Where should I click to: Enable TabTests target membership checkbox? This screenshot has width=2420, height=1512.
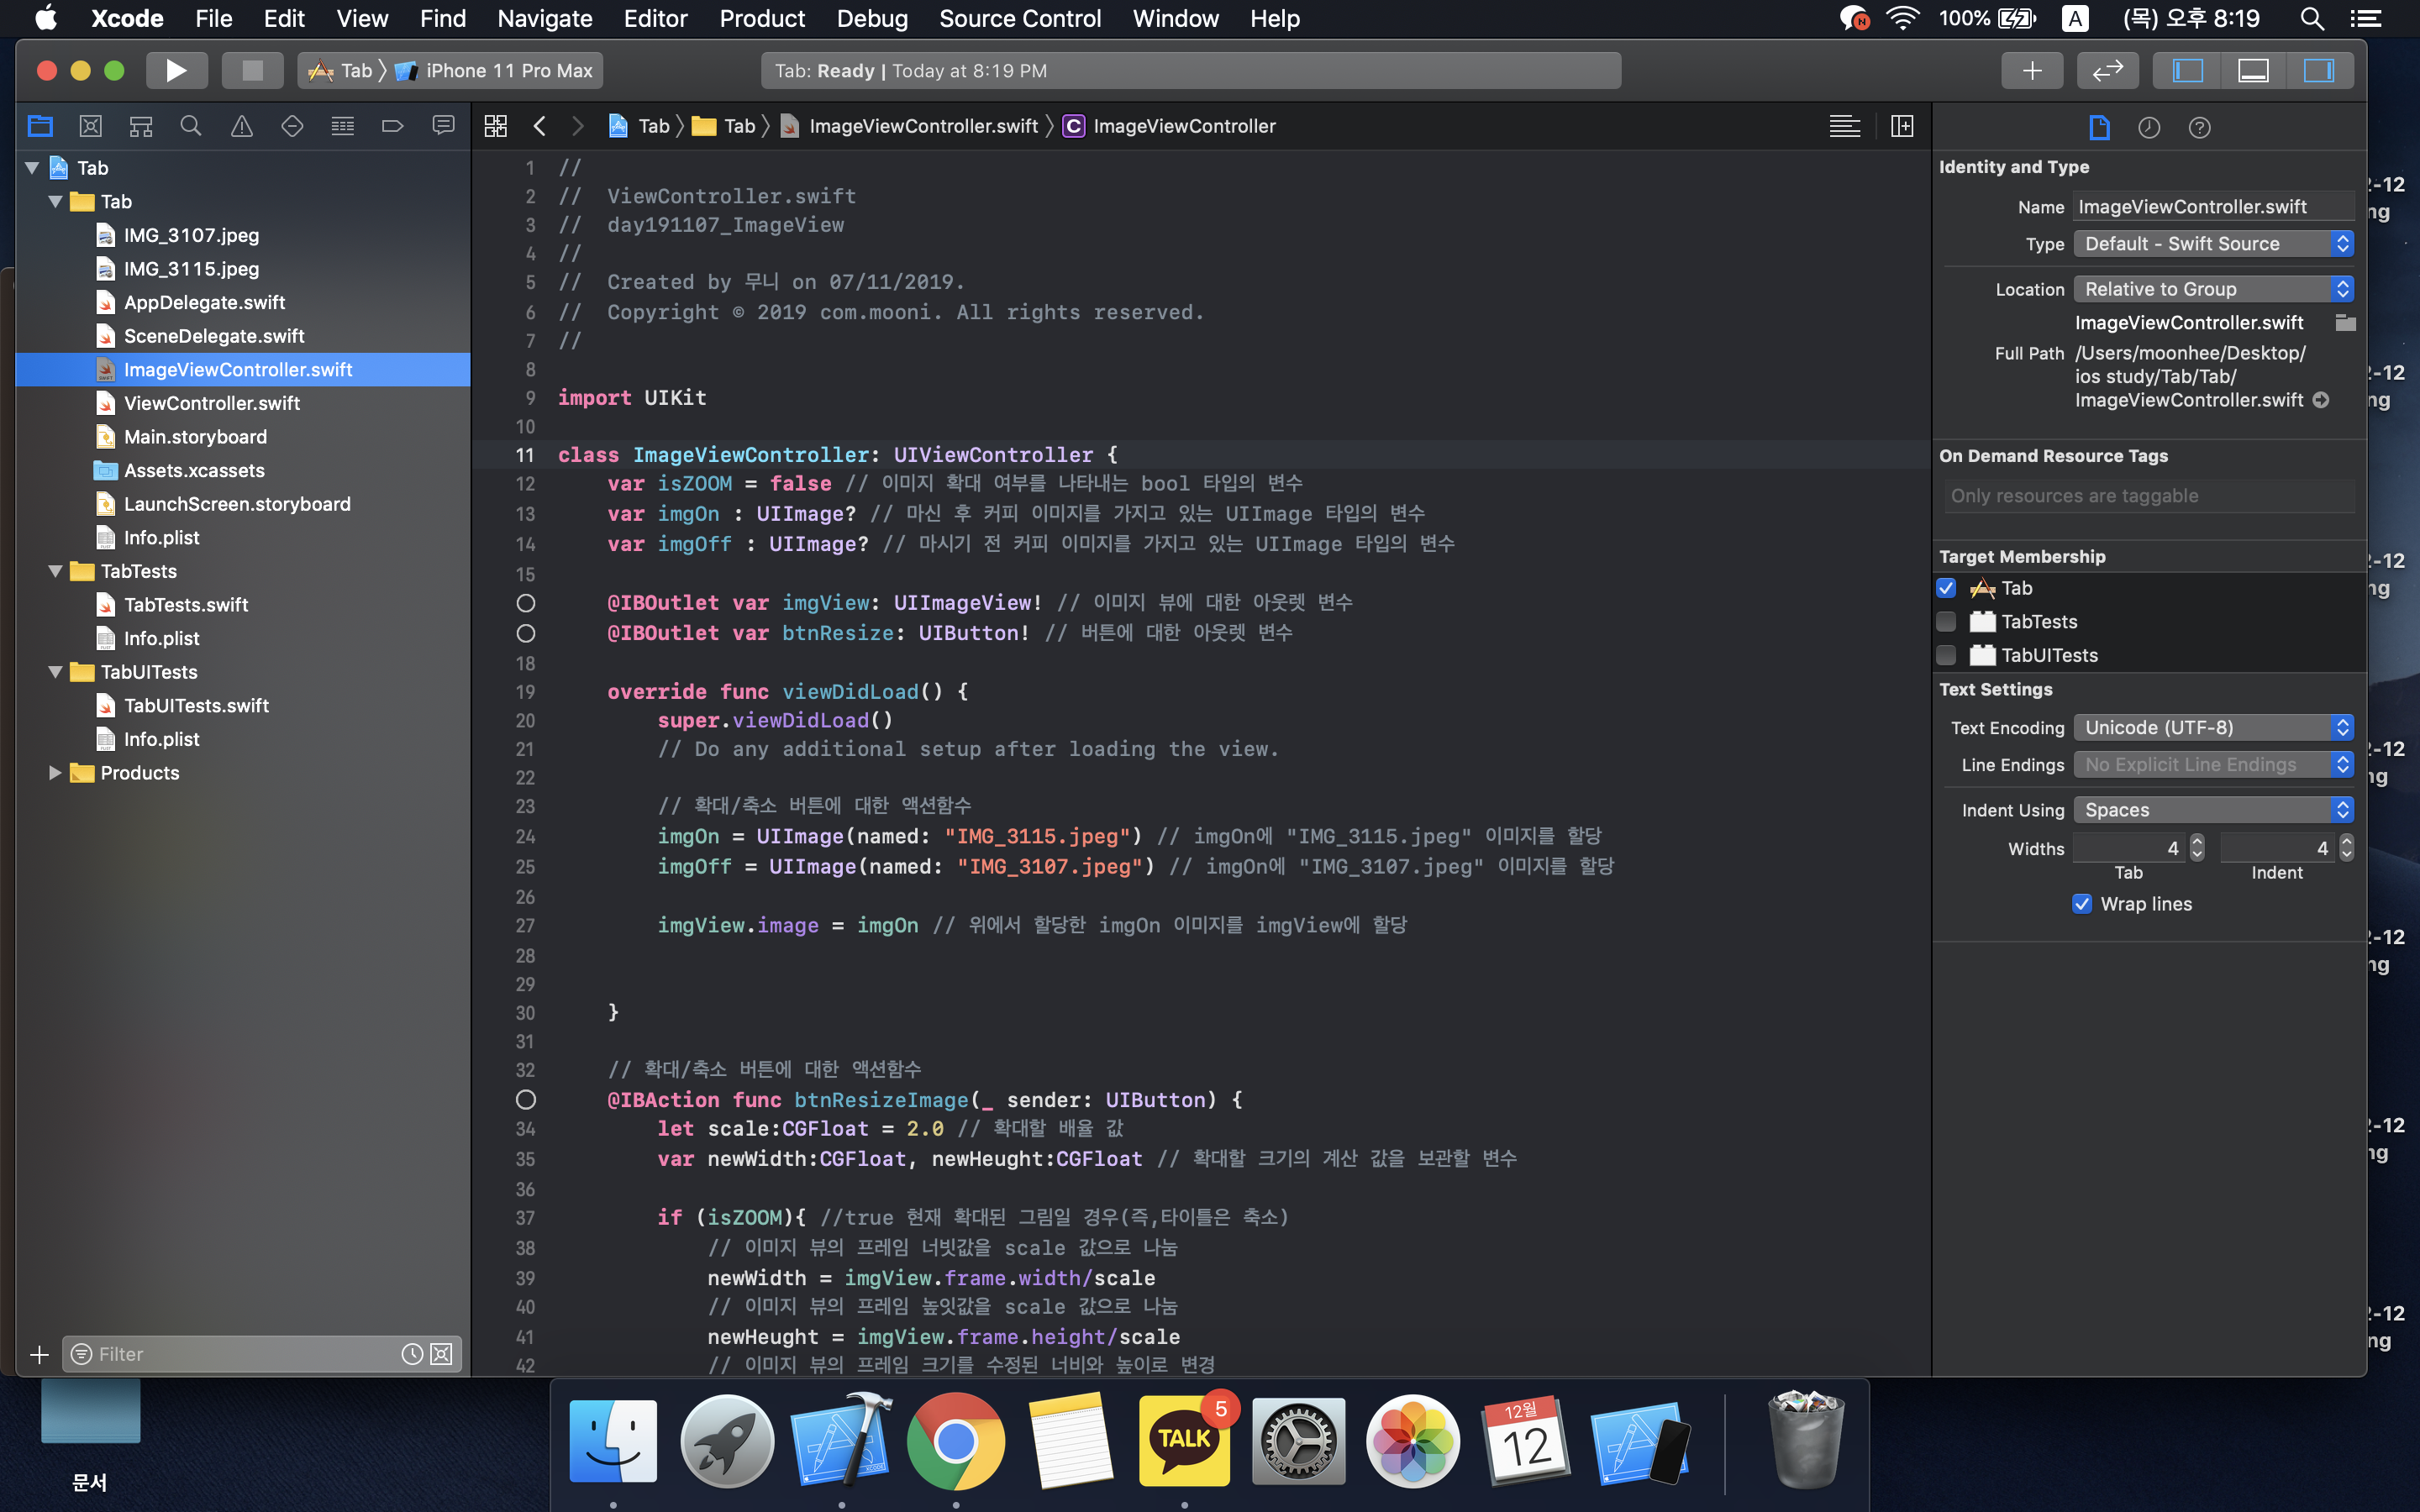[x=1946, y=622]
